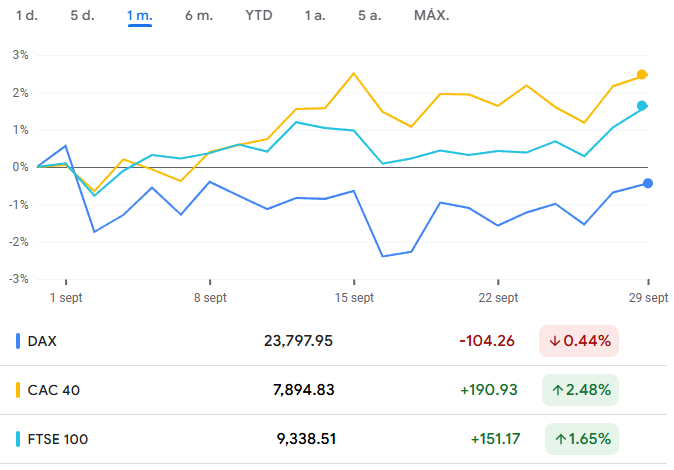Select the 1 m. range tab
674x470 pixels.
140,16
